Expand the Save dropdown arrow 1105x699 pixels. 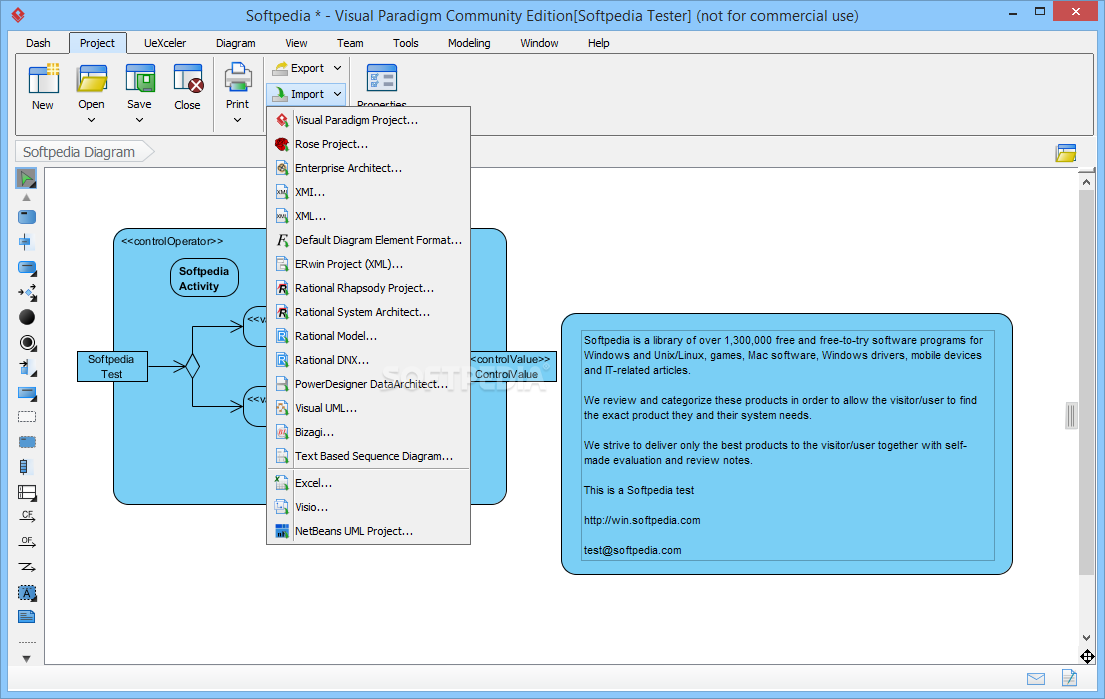140,120
